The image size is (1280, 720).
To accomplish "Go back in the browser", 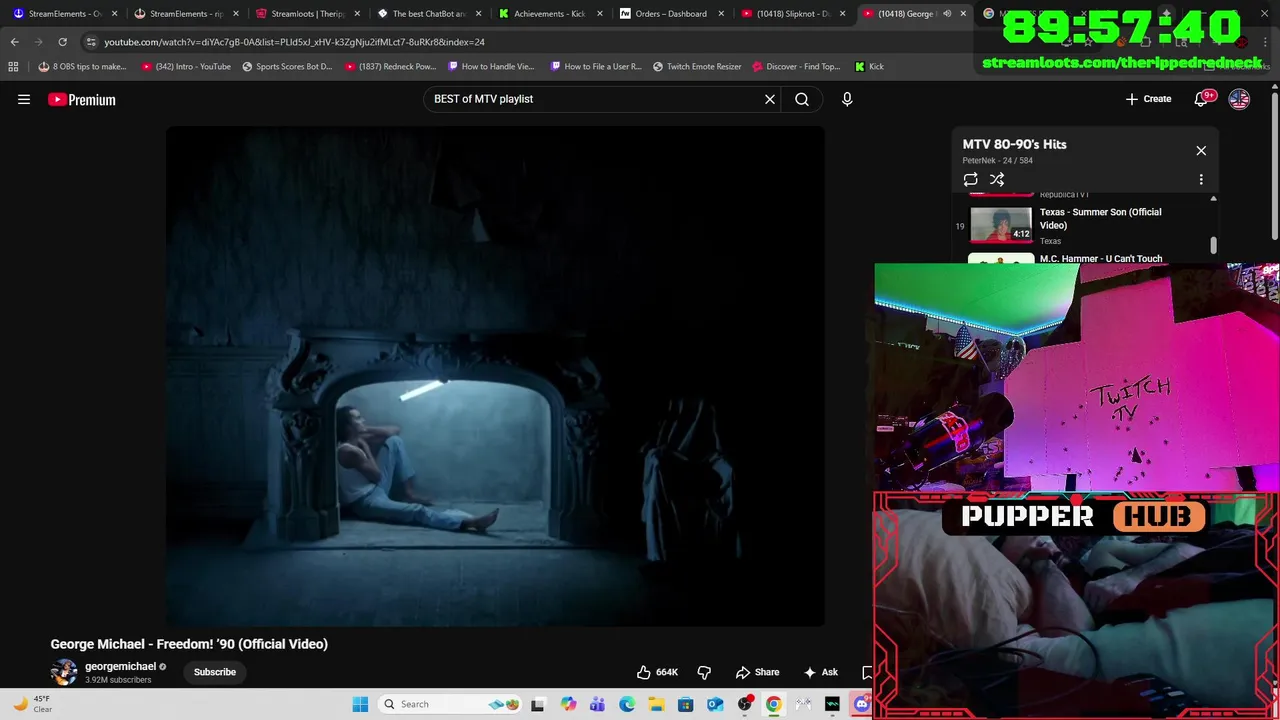I will 14,42.
